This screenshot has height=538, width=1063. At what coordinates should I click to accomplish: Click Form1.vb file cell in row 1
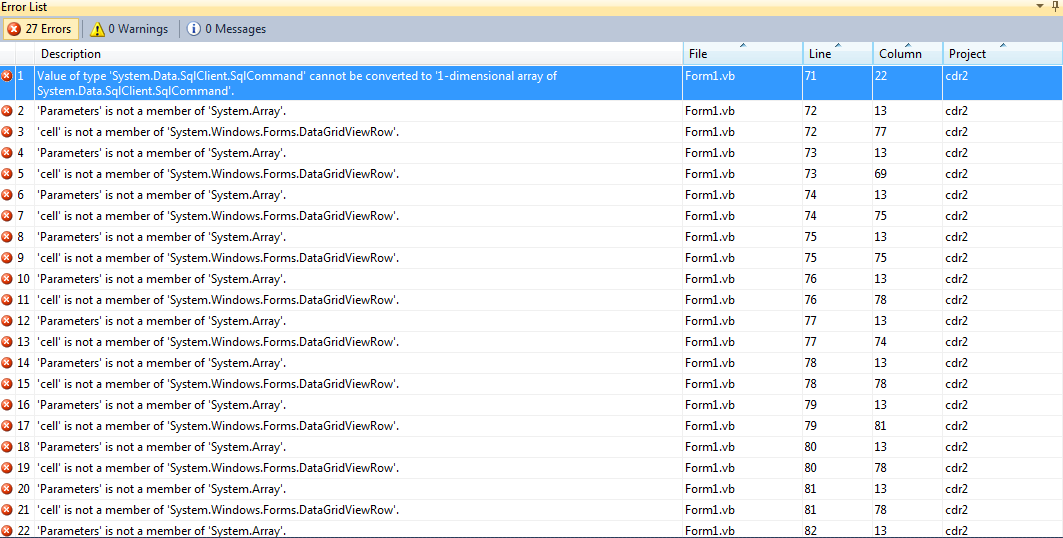pos(710,76)
